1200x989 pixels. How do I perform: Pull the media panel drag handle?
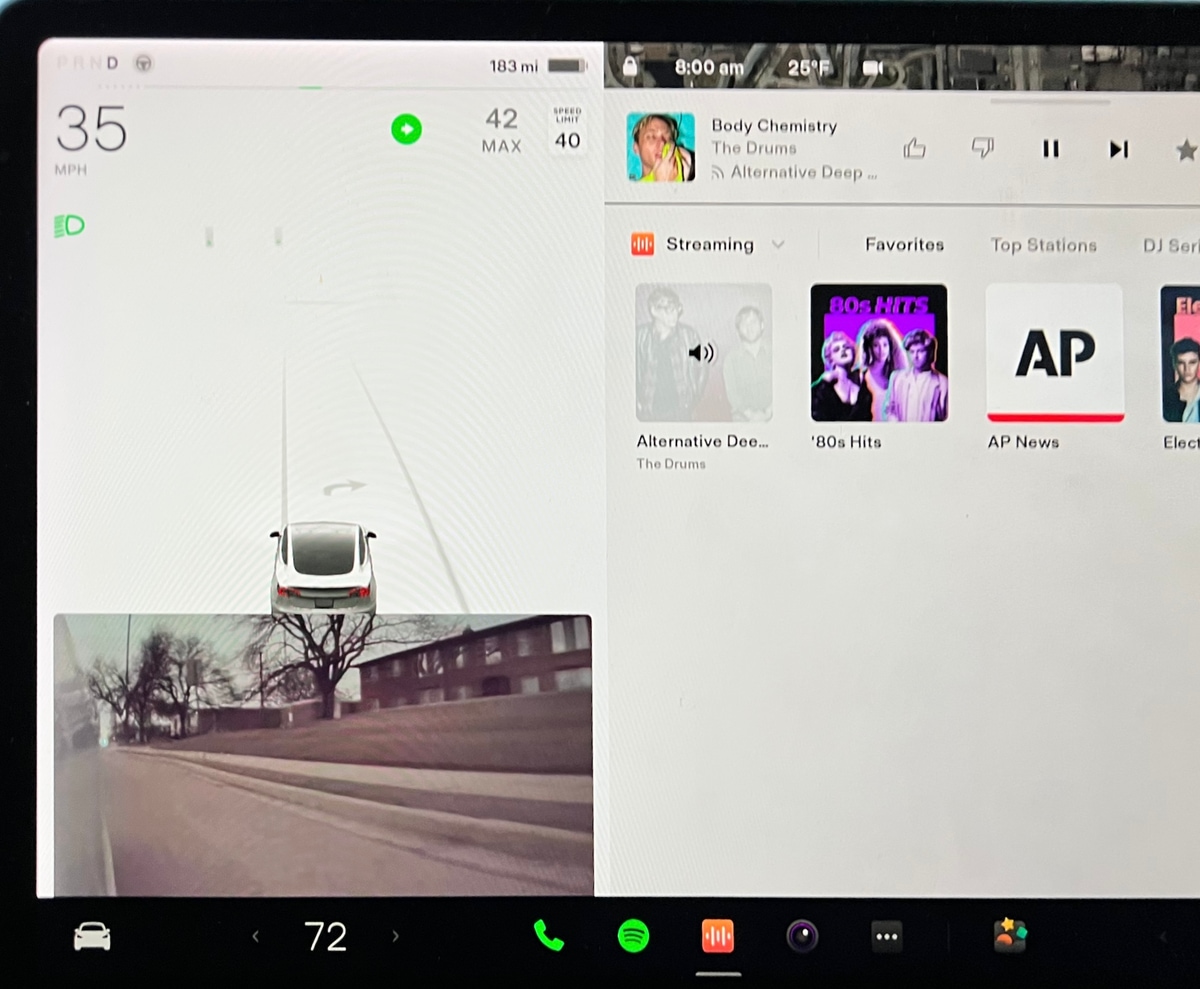coord(1050,100)
